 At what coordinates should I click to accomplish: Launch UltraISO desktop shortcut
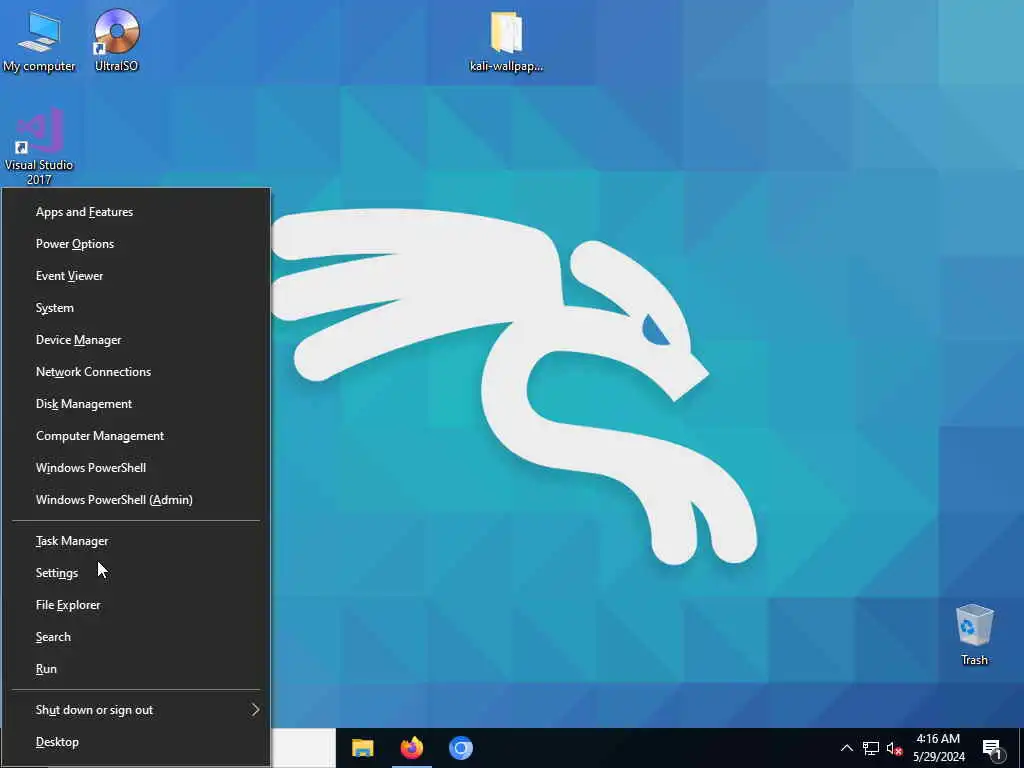click(116, 40)
